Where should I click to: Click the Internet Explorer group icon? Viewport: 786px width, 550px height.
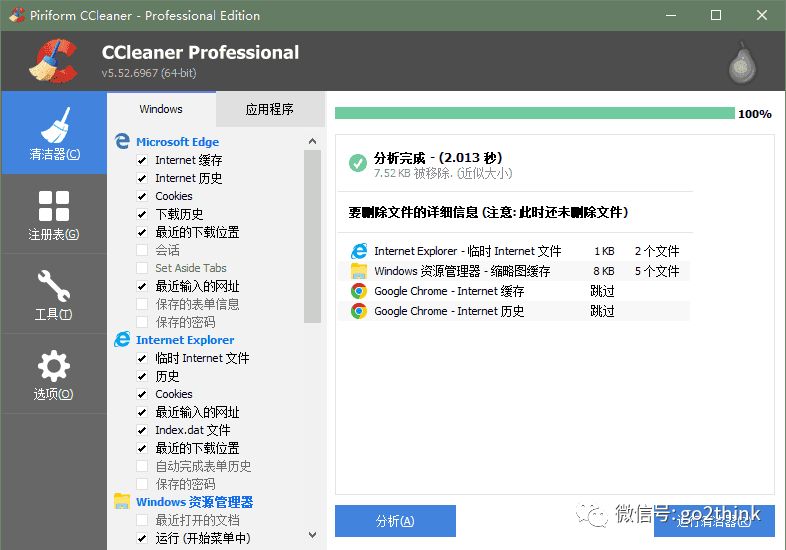click(122, 339)
